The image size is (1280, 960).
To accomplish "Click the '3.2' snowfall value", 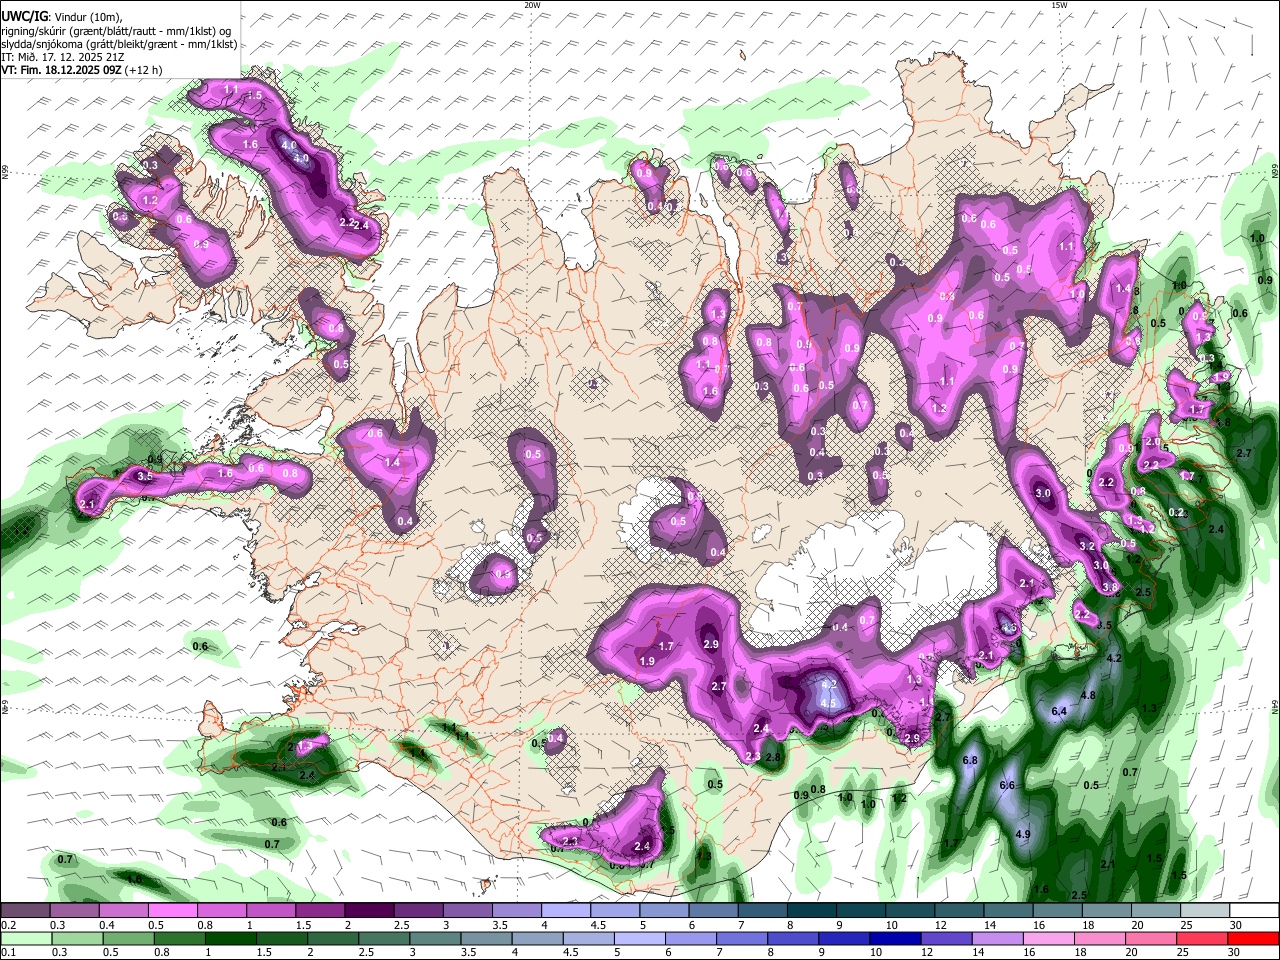I will click(x=1088, y=546).
